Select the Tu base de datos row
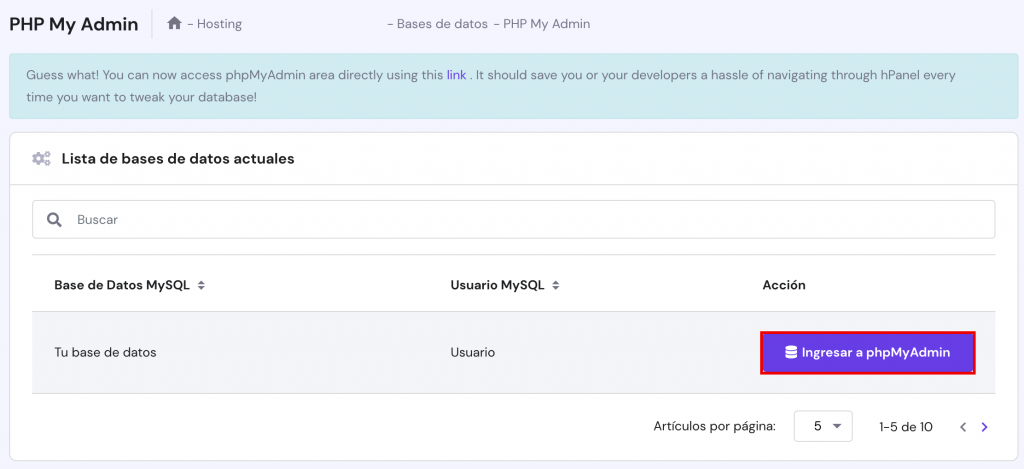Viewport: 1024px width, 469px height. pyautogui.click(x=105, y=352)
